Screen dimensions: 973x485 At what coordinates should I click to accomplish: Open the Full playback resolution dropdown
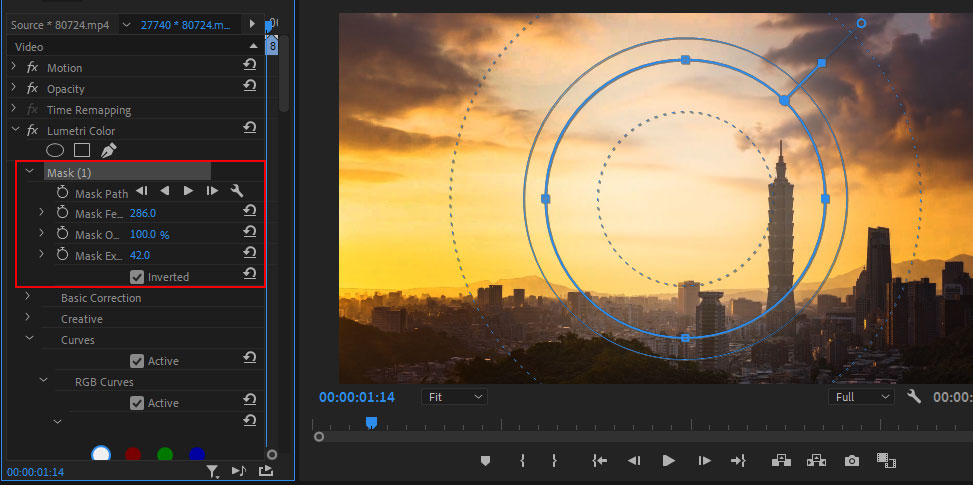click(x=861, y=397)
